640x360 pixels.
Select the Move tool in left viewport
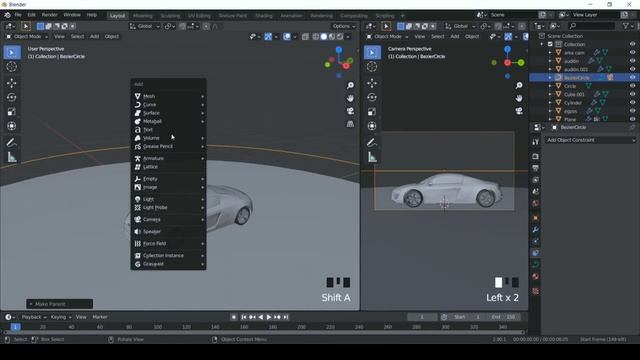[x=11, y=83]
